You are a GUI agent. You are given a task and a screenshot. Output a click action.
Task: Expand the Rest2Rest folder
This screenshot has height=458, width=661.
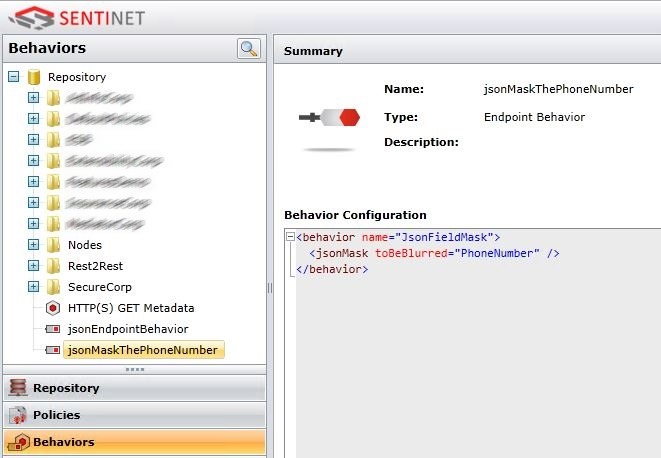33,266
